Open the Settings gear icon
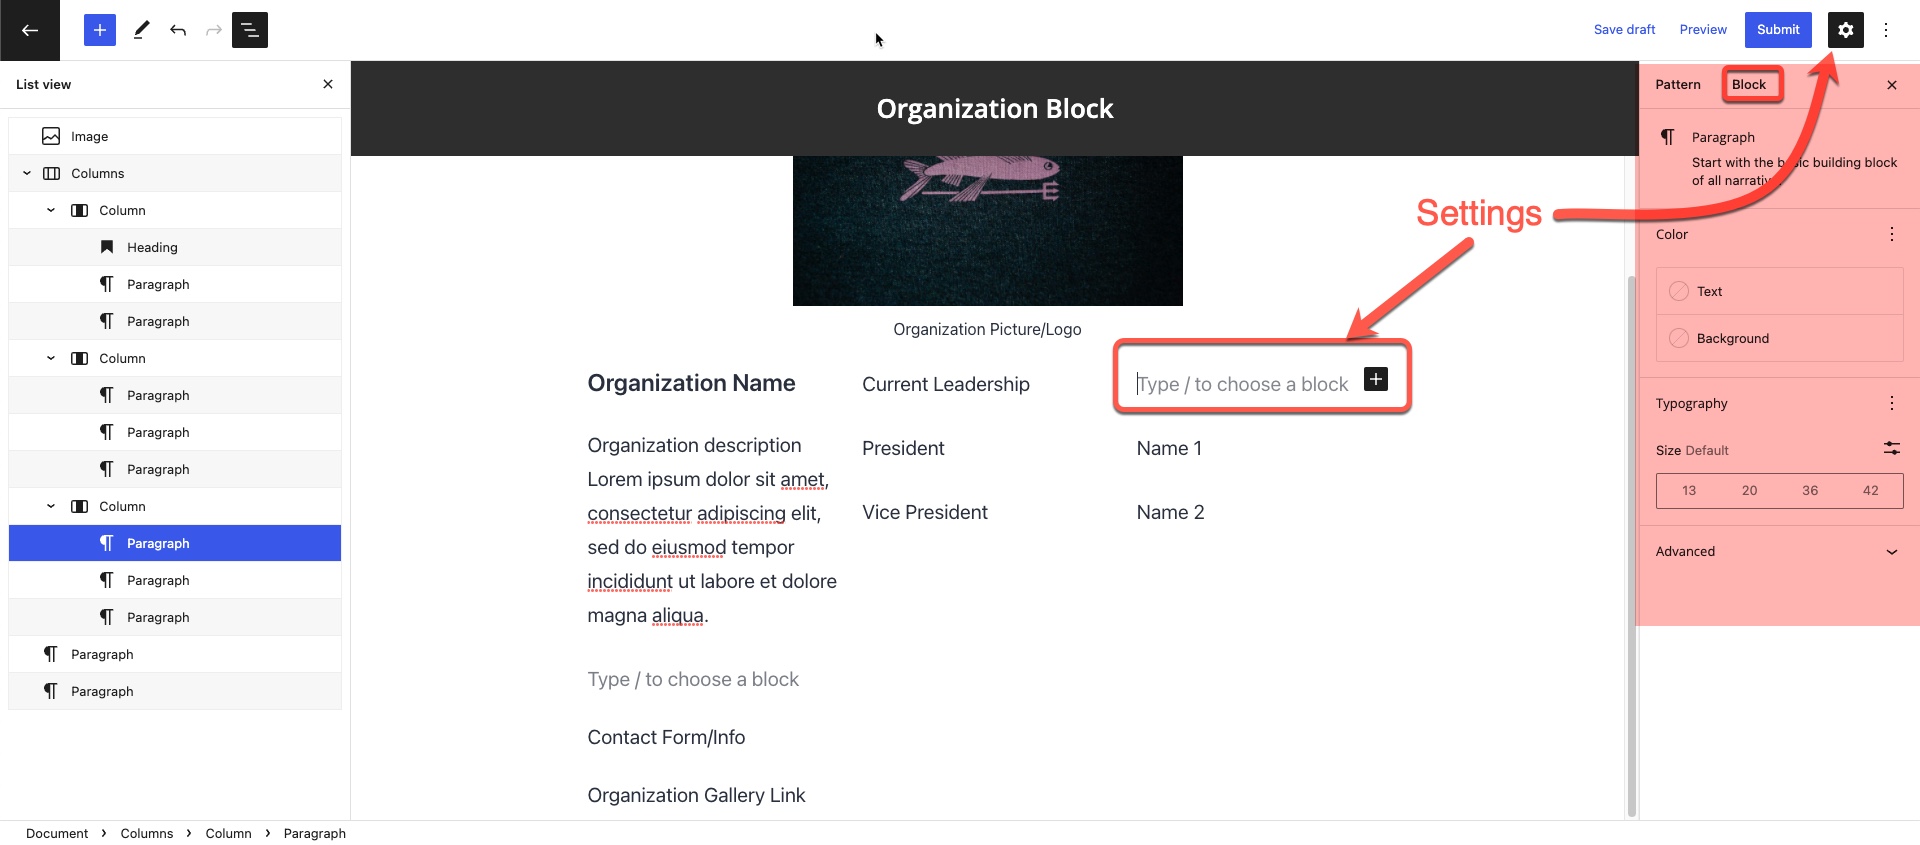Viewport: 1920px width, 845px height. click(1845, 30)
